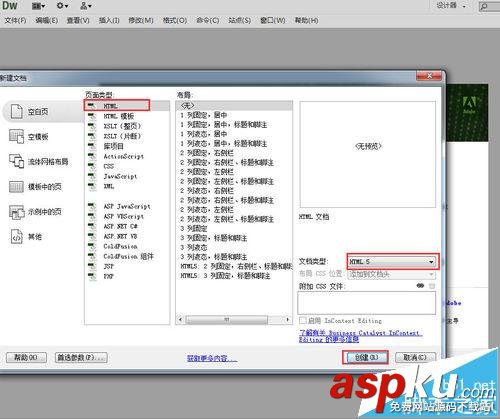Click the Dw application logo
This screenshot has height=419, width=500.
[x=10, y=6]
